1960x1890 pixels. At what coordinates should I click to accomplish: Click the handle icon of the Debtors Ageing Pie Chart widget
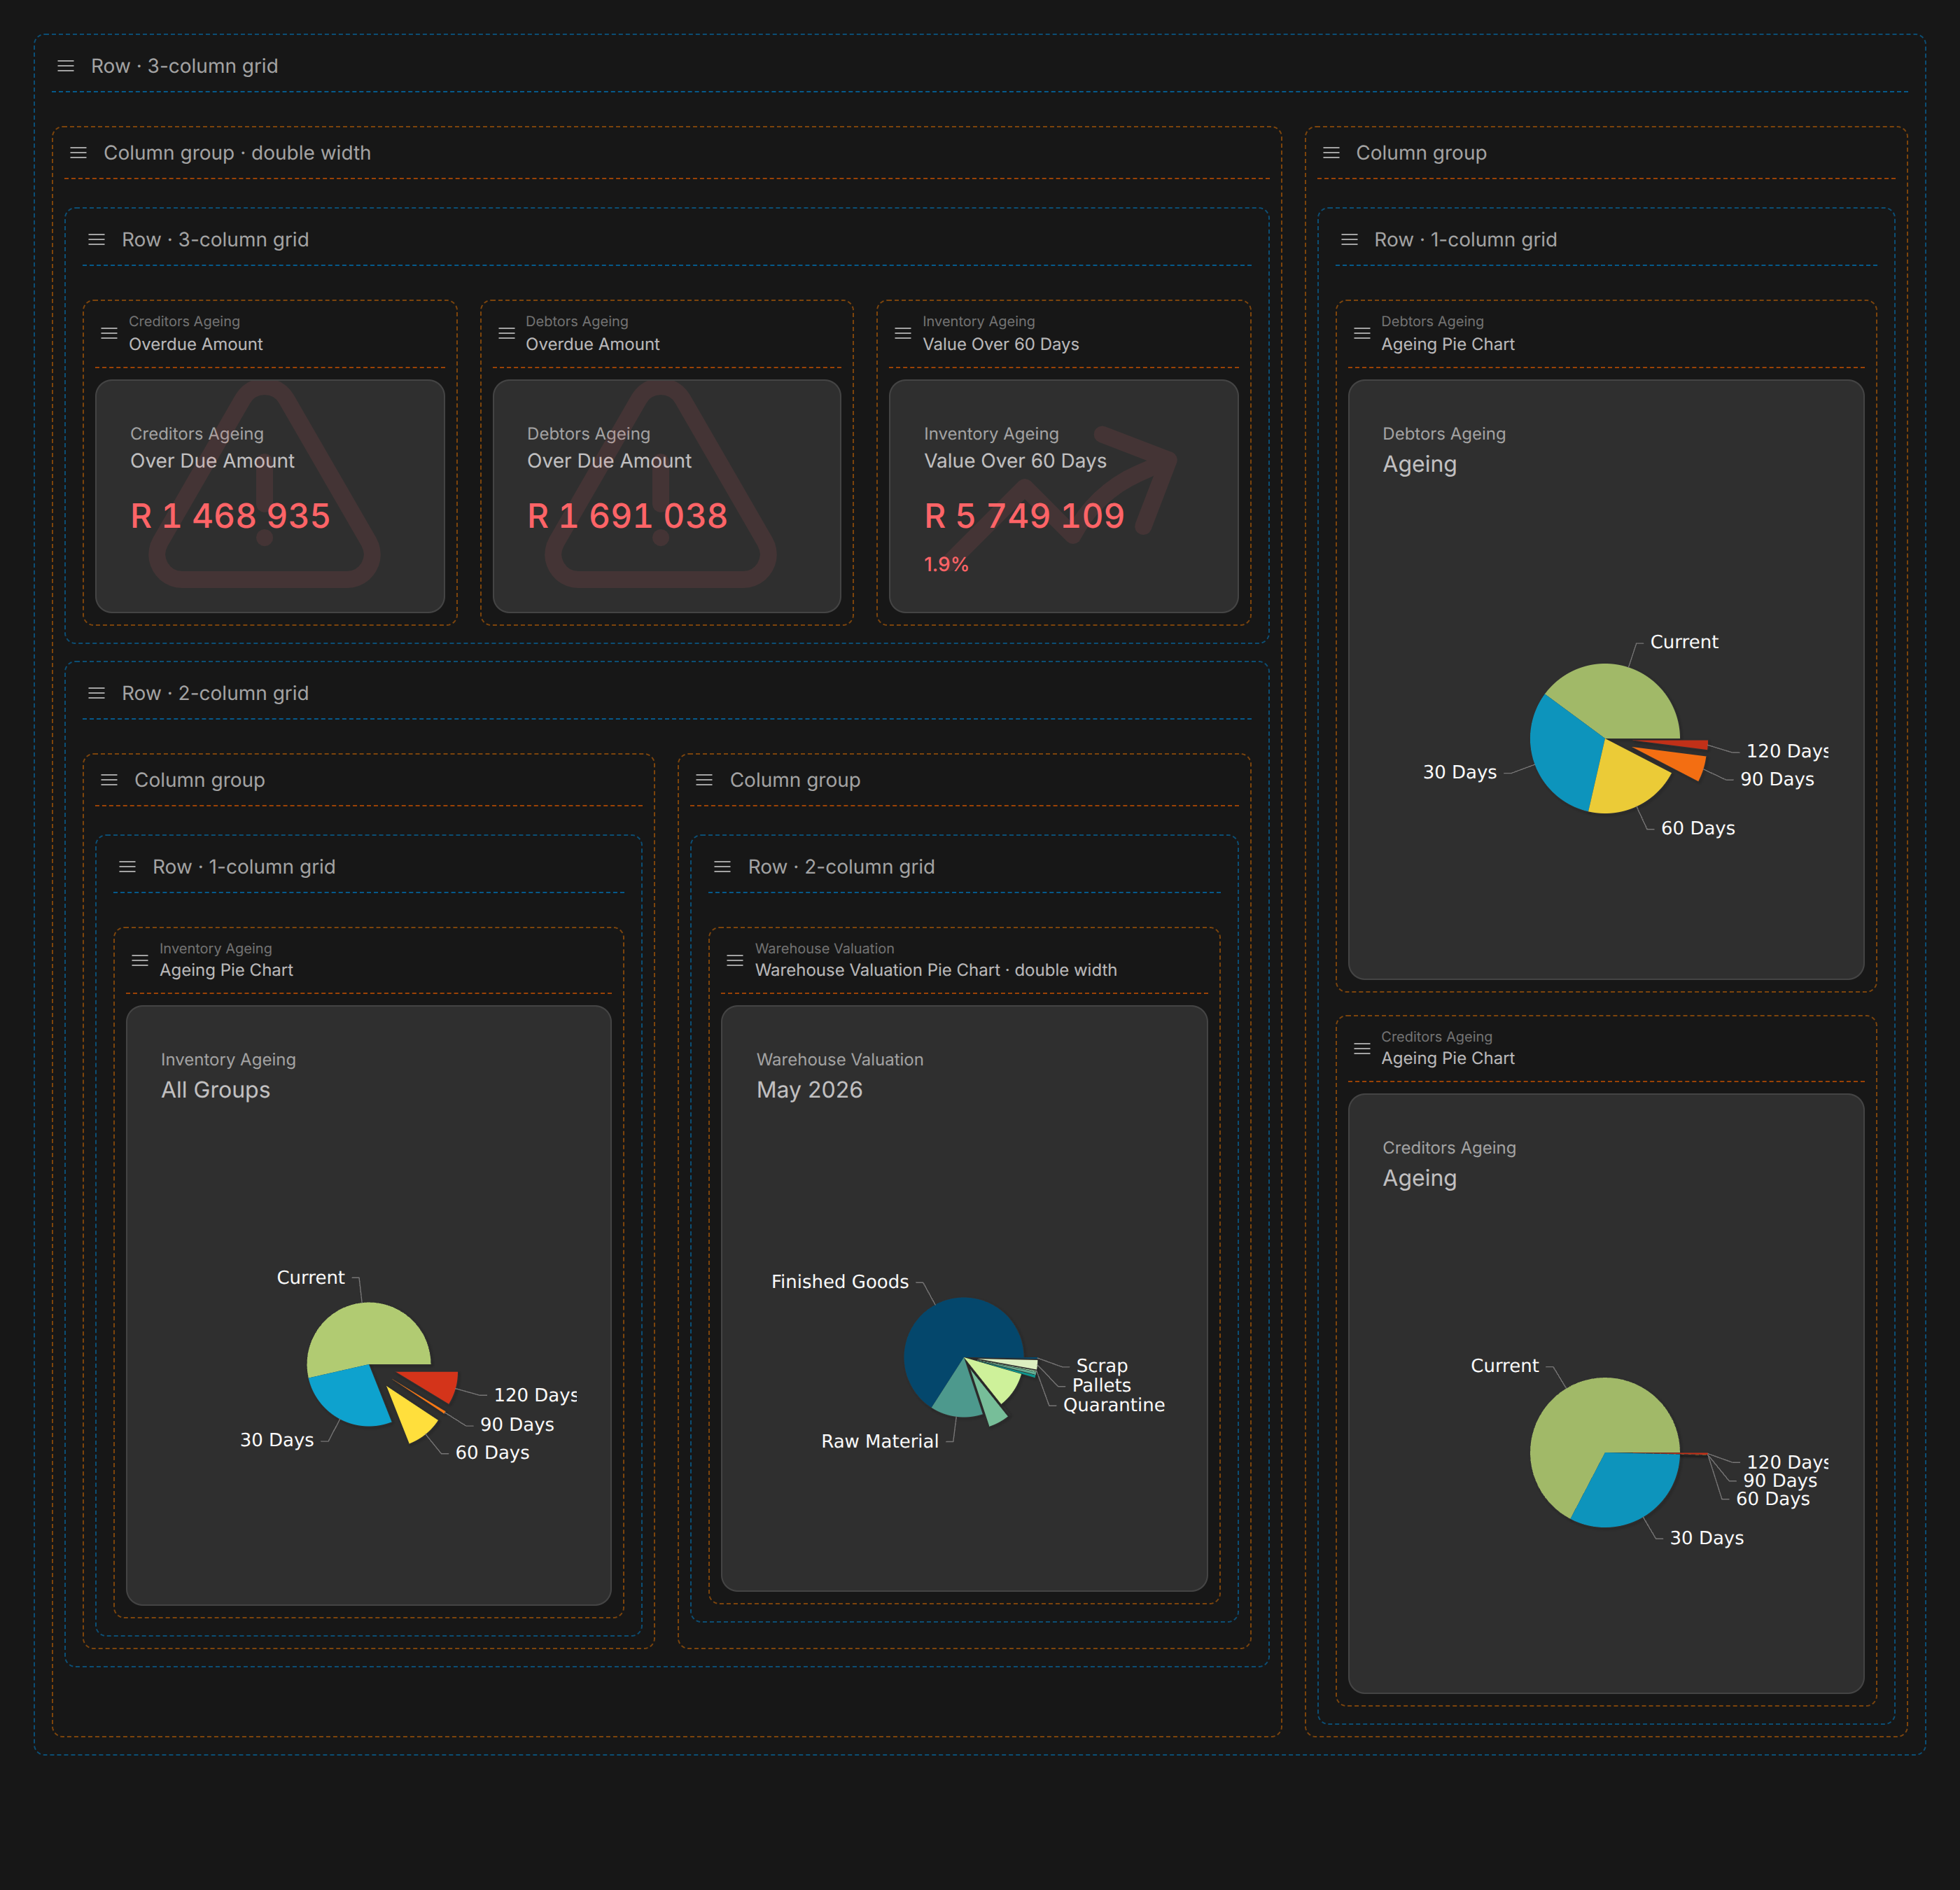click(x=1362, y=333)
